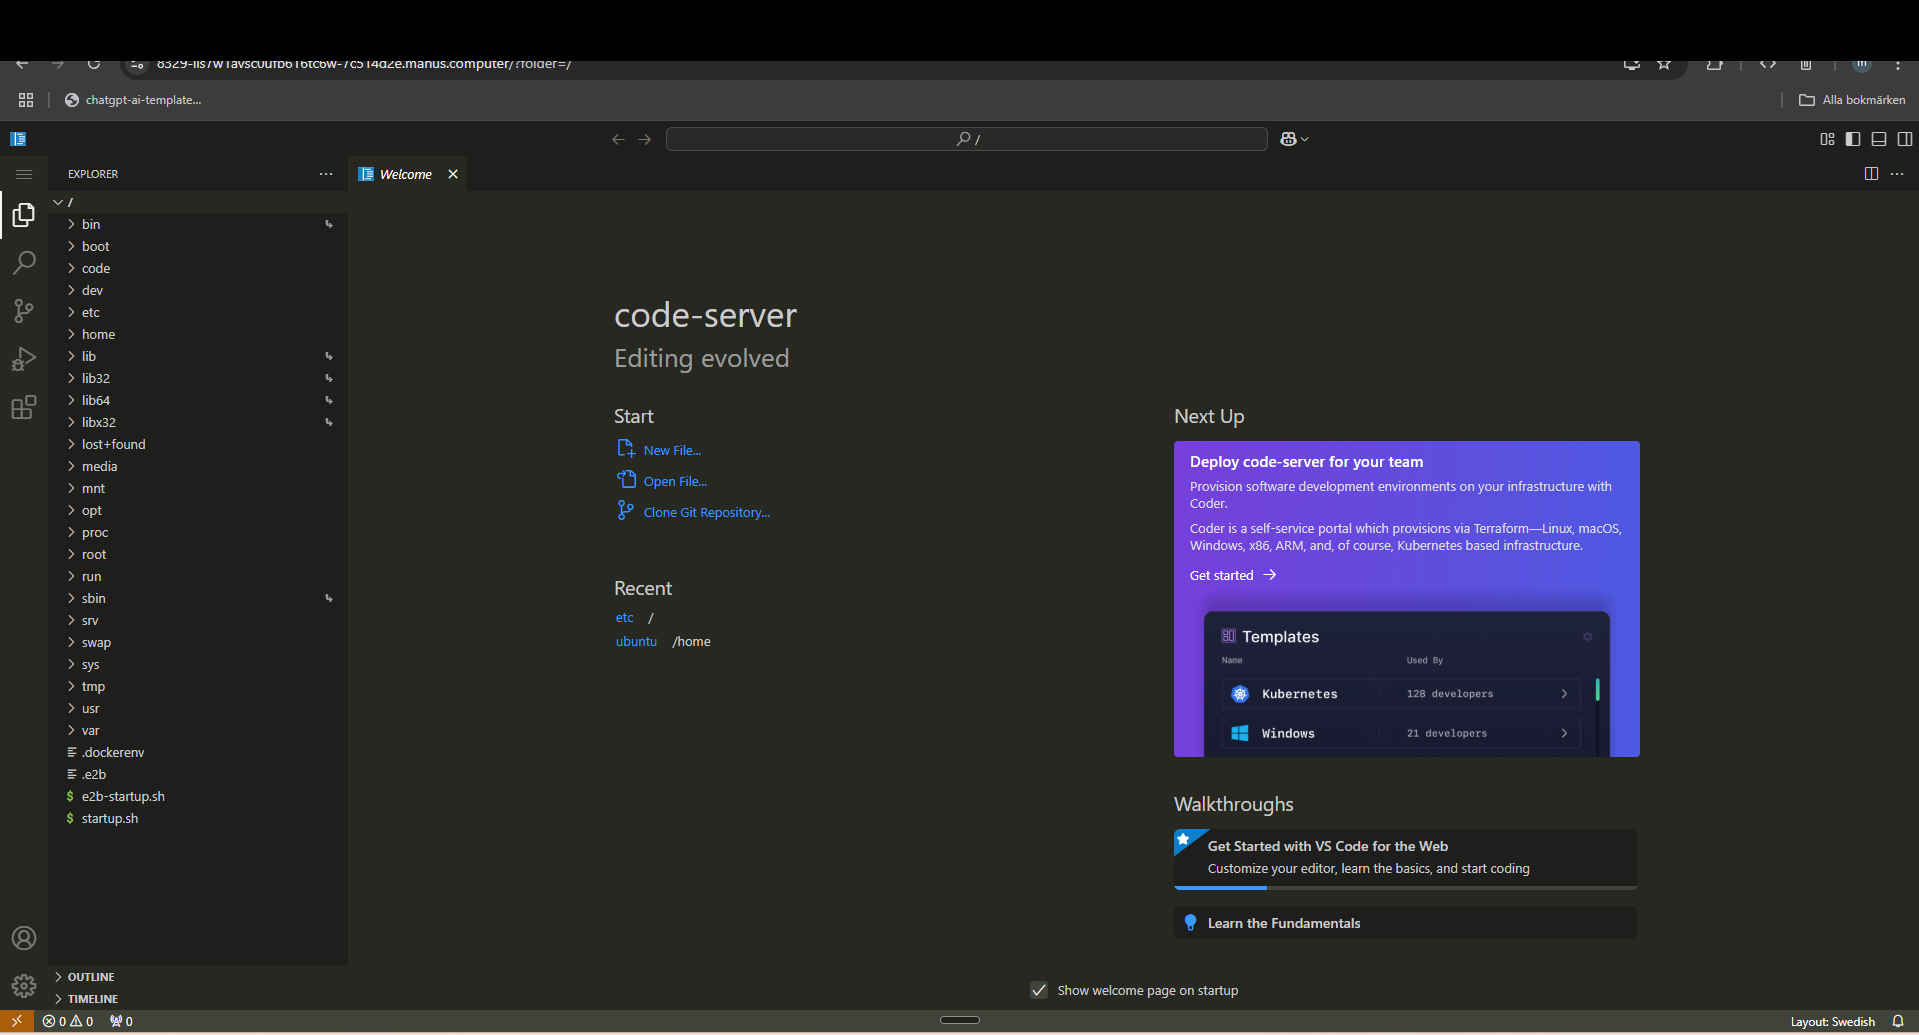Open the Source Control view
Screen dimensions: 1919x1035
pos(24,311)
